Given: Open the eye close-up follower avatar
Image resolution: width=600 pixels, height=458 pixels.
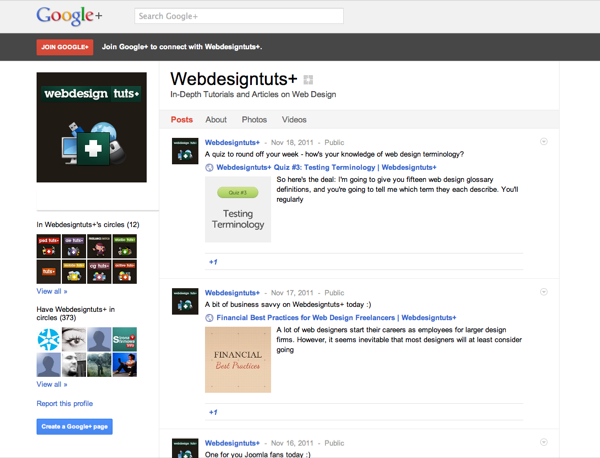Looking at the screenshot, I should (x=74, y=339).
